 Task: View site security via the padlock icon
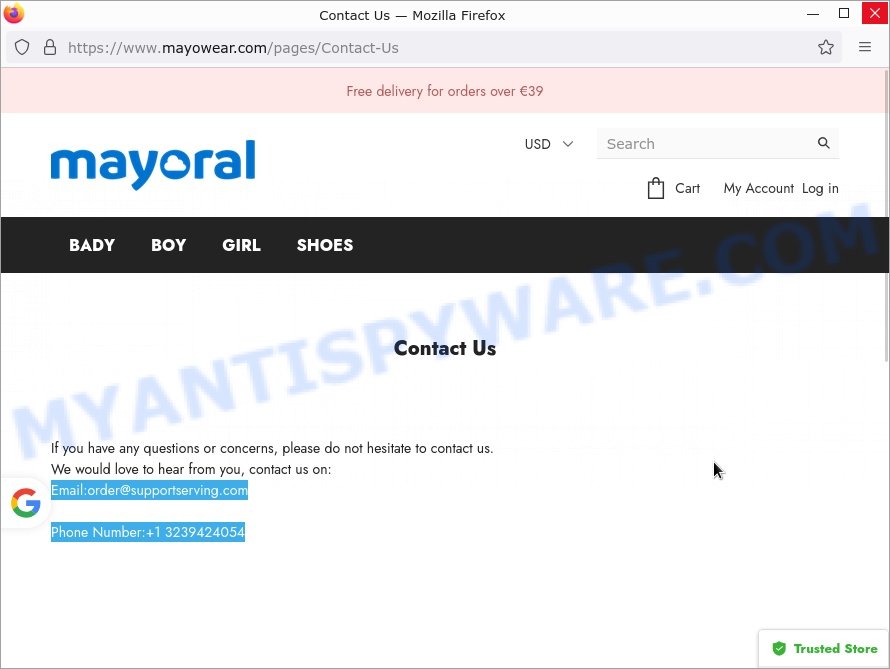click(x=50, y=47)
